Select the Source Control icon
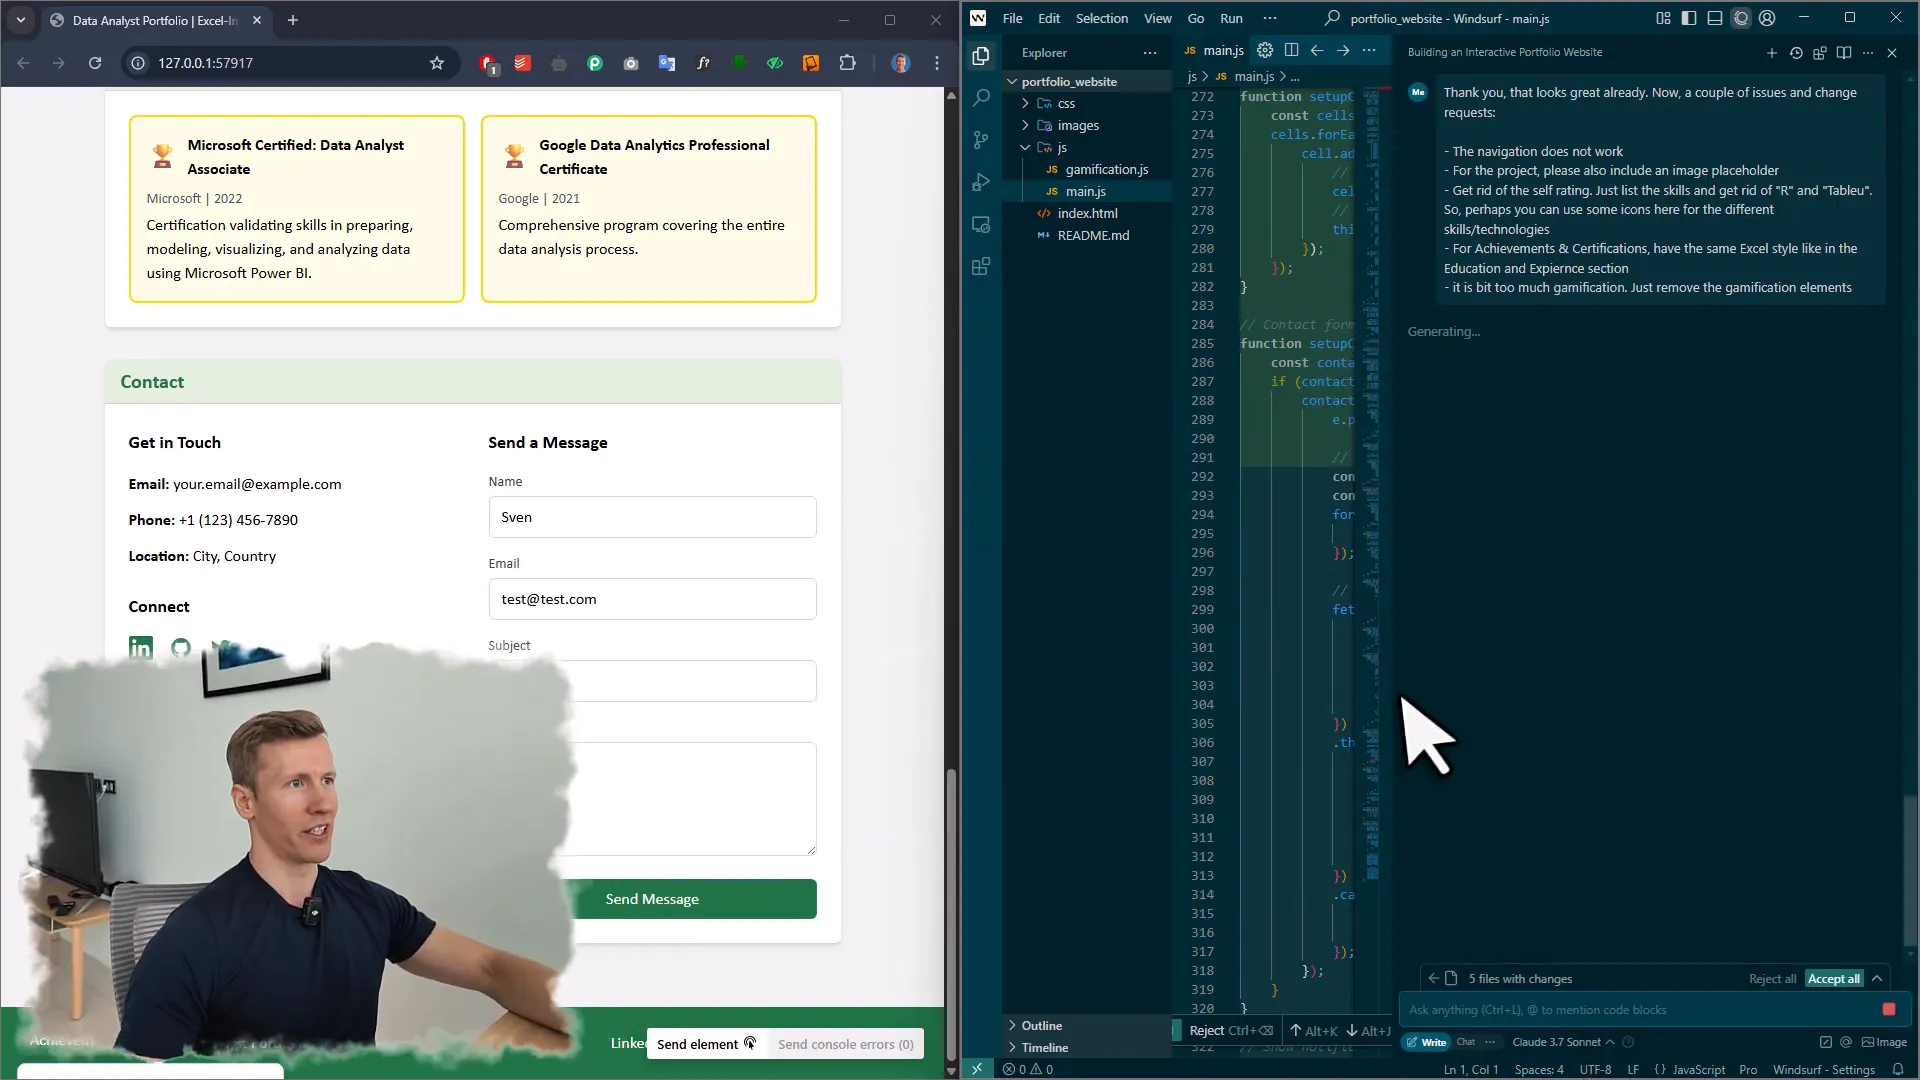Viewport: 1920px width, 1080px height. (x=981, y=139)
